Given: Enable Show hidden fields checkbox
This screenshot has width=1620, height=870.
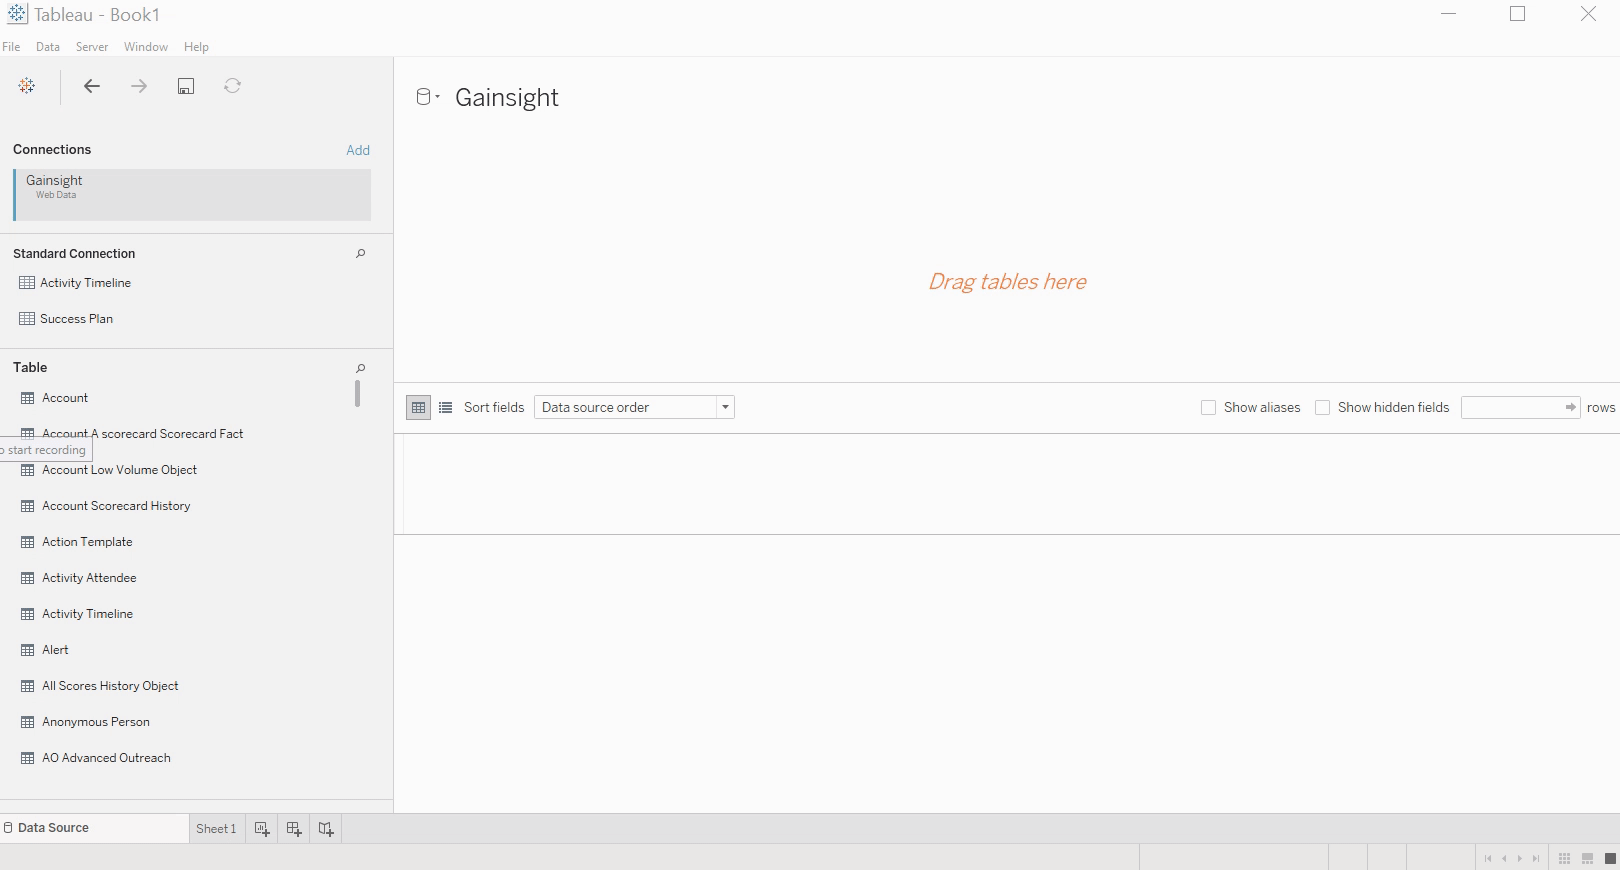Looking at the screenshot, I should click(1322, 407).
